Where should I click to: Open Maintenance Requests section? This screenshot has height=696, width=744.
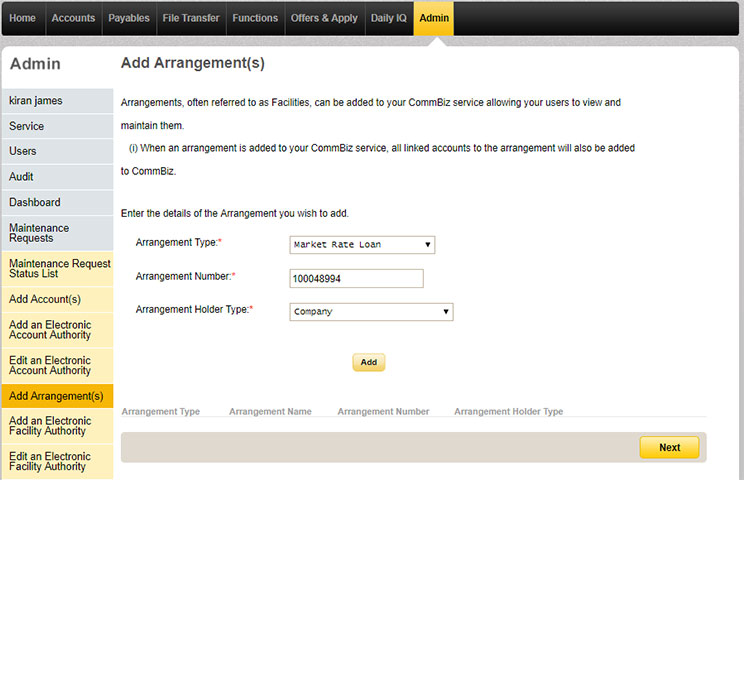57,233
